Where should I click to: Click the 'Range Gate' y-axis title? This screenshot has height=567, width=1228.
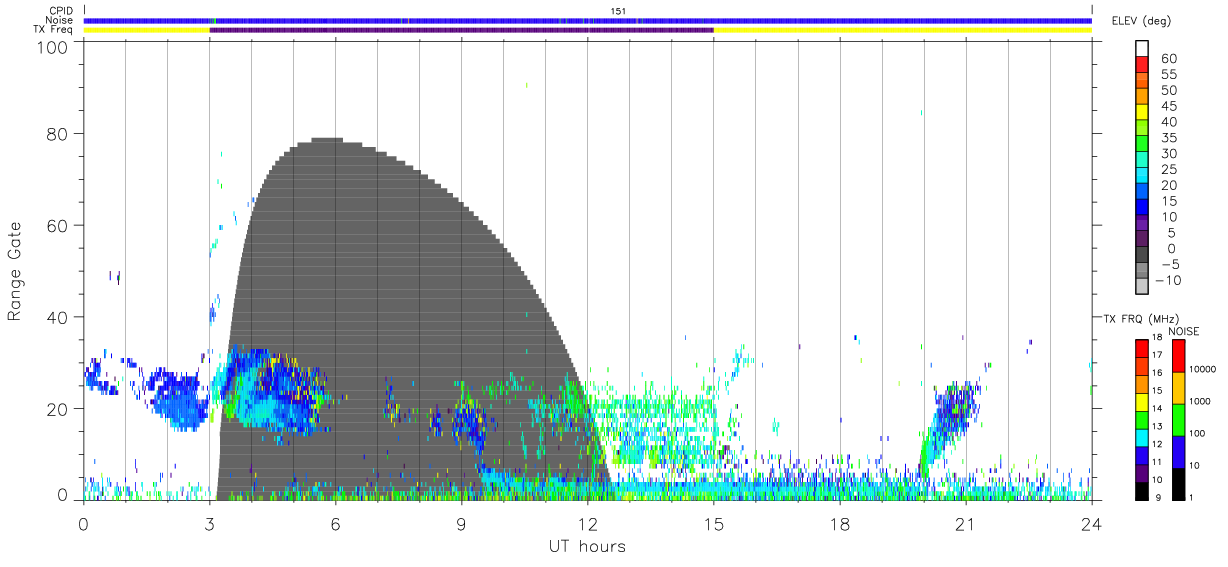pos(15,273)
